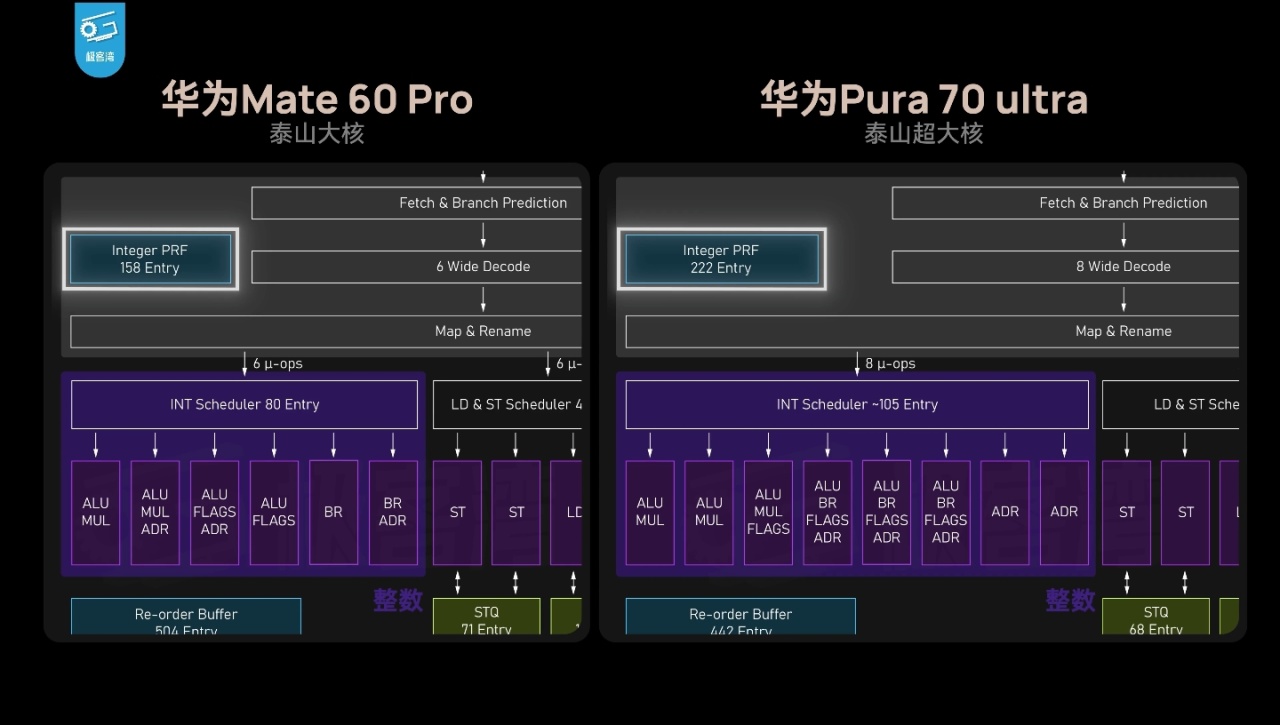Click the 8 μ-ops label
1280x725 pixels.
(890, 364)
